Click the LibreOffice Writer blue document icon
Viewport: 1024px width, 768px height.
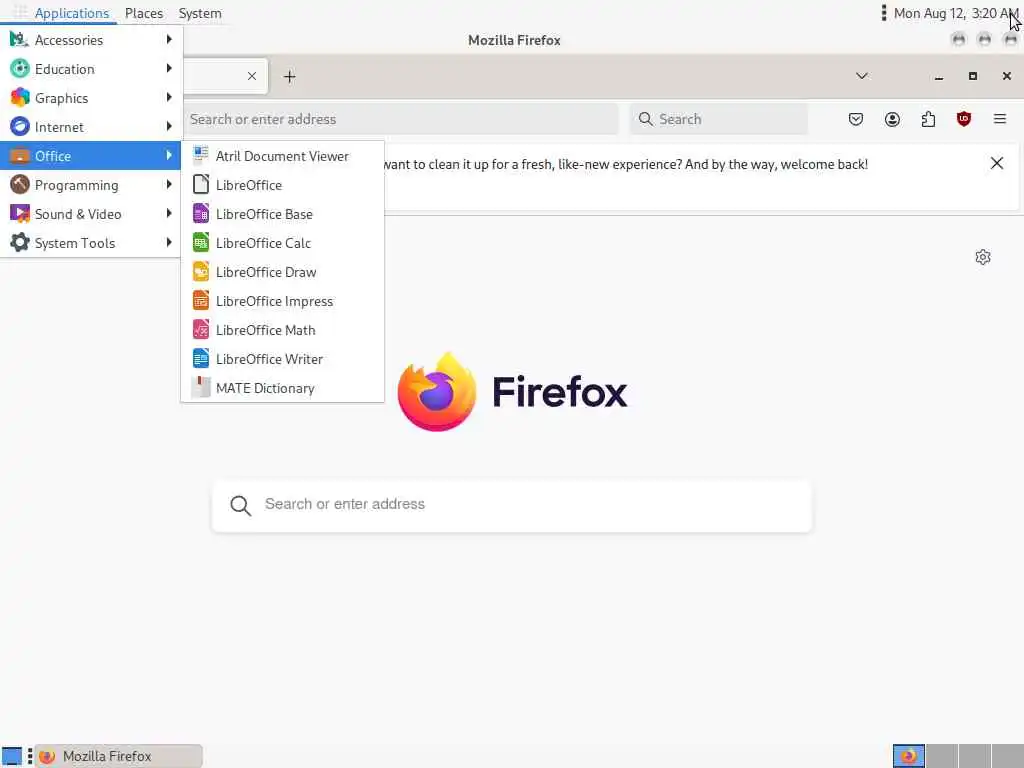coord(200,359)
